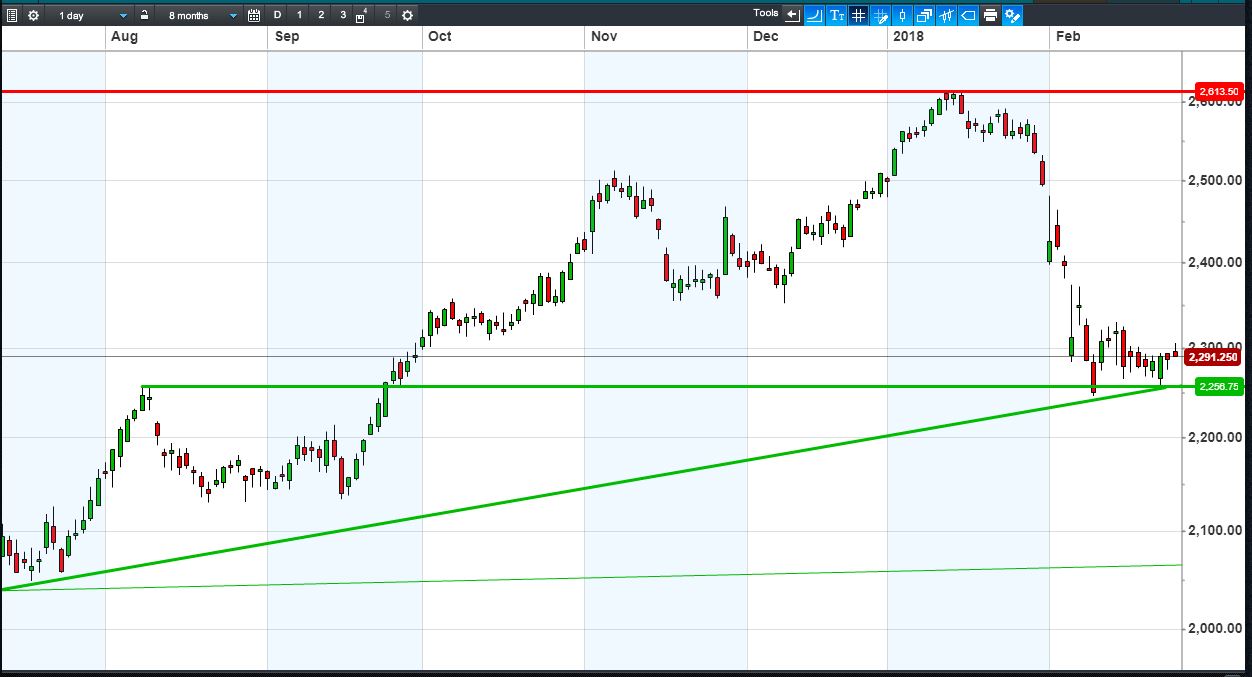The width and height of the screenshot is (1252, 677).
Task: Click the 2,500.00 price axis label
Action: pyautogui.click(x=1216, y=180)
